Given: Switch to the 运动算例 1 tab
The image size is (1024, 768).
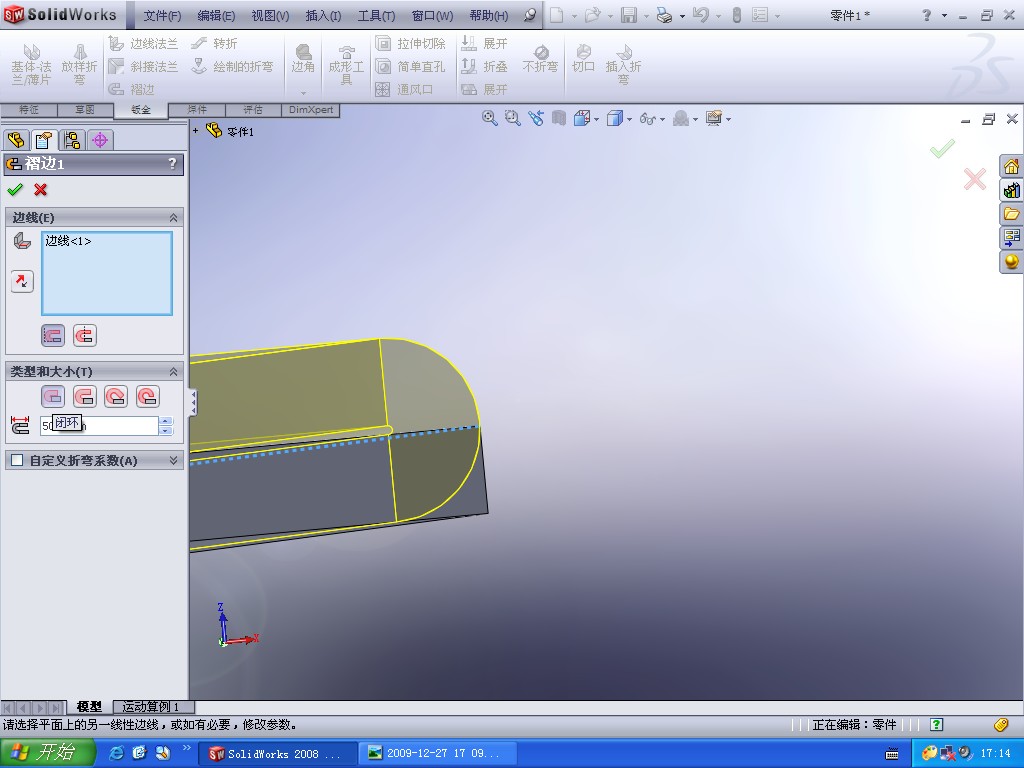Looking at the screenshot, I should pos(153,707).
